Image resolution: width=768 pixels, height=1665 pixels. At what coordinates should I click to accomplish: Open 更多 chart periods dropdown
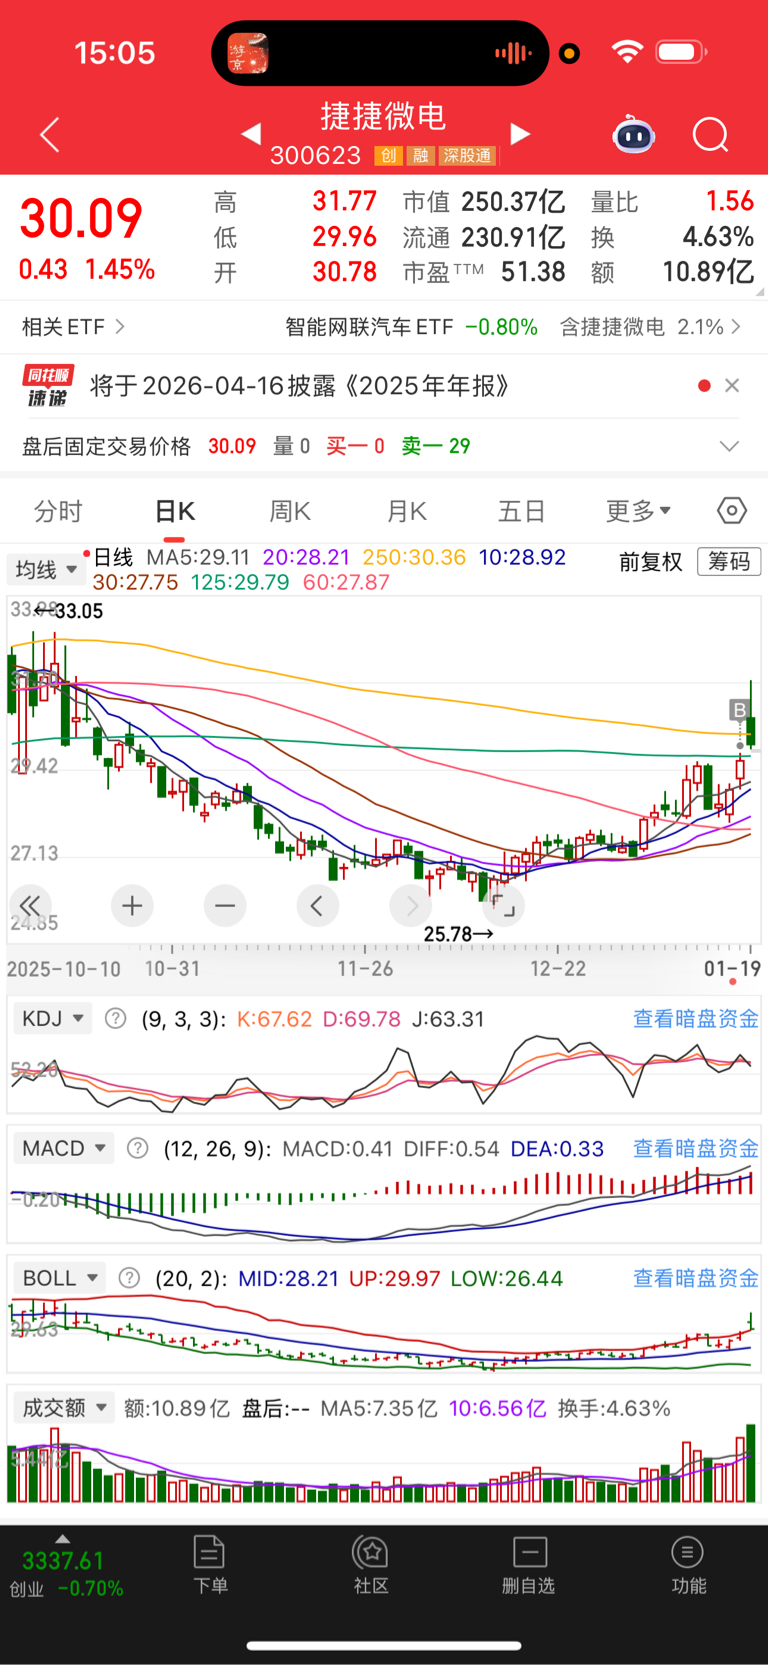638,512
